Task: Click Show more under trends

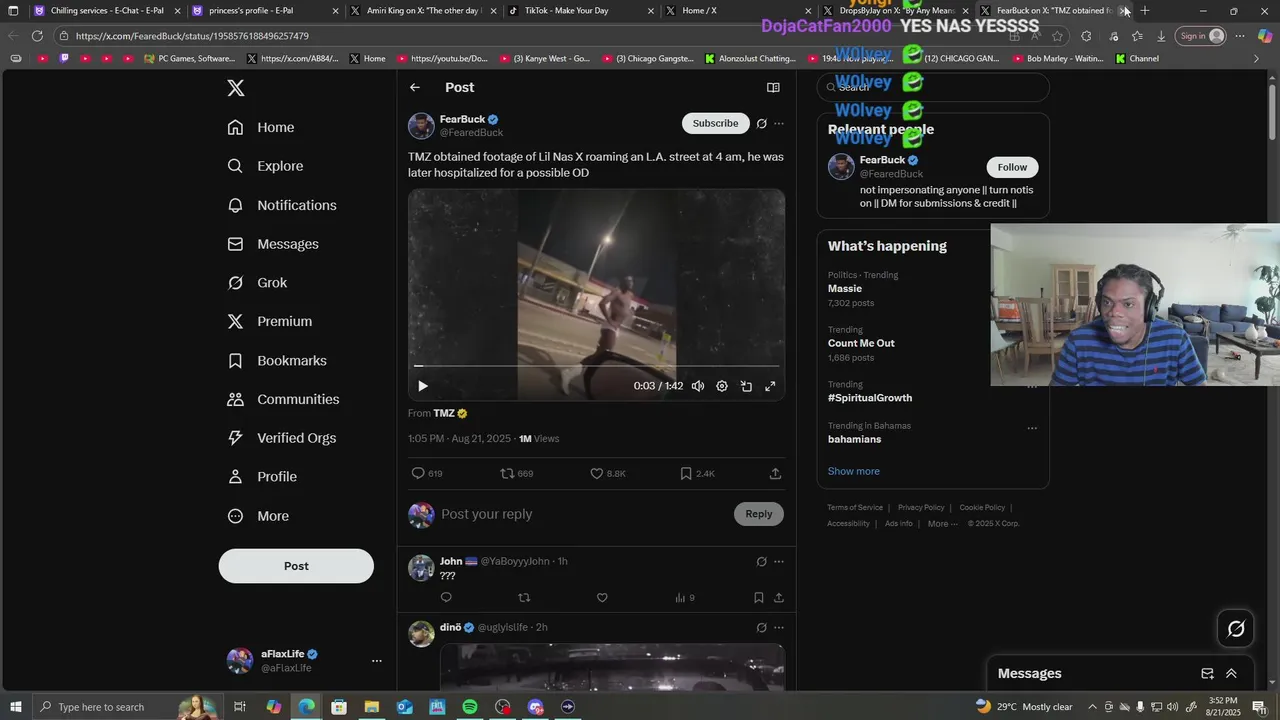Action: pyautogui.click(x=854, y=471)
